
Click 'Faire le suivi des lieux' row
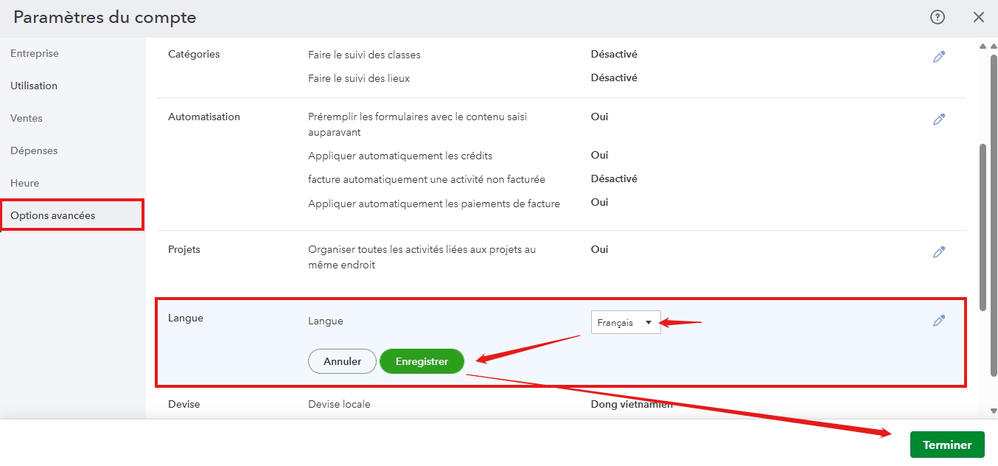358,78
